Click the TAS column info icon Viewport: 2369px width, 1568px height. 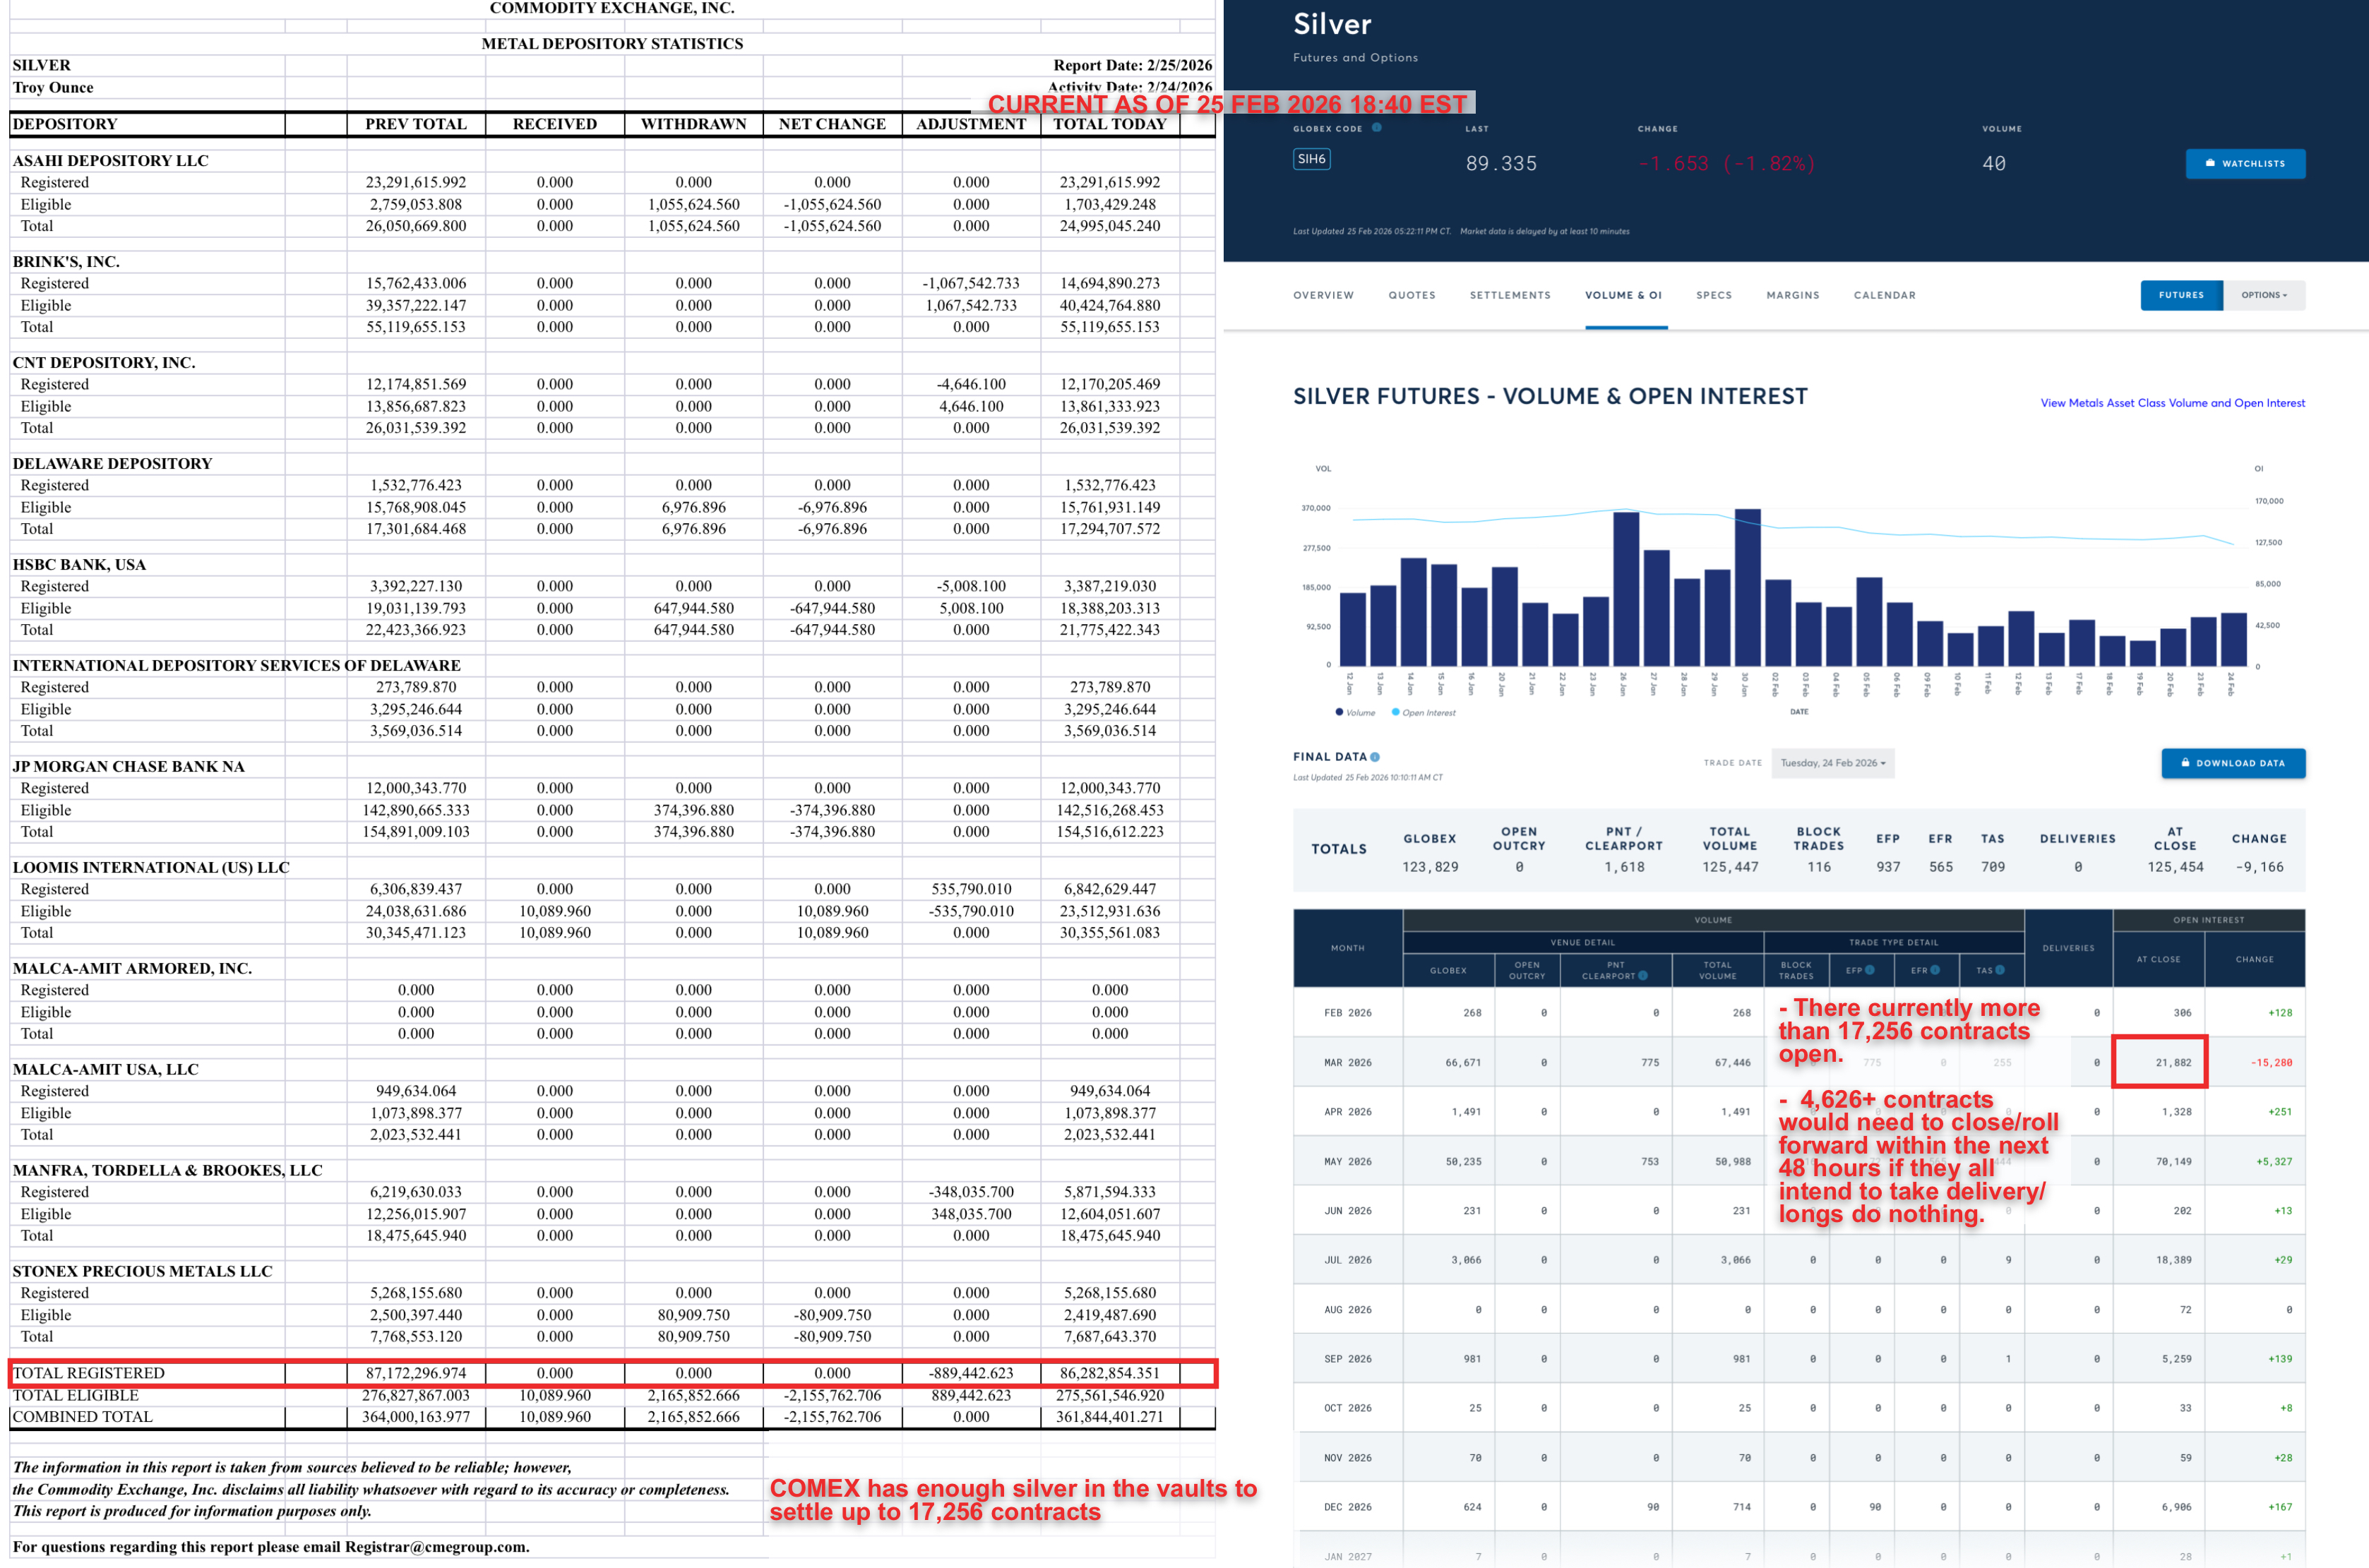2000,970
